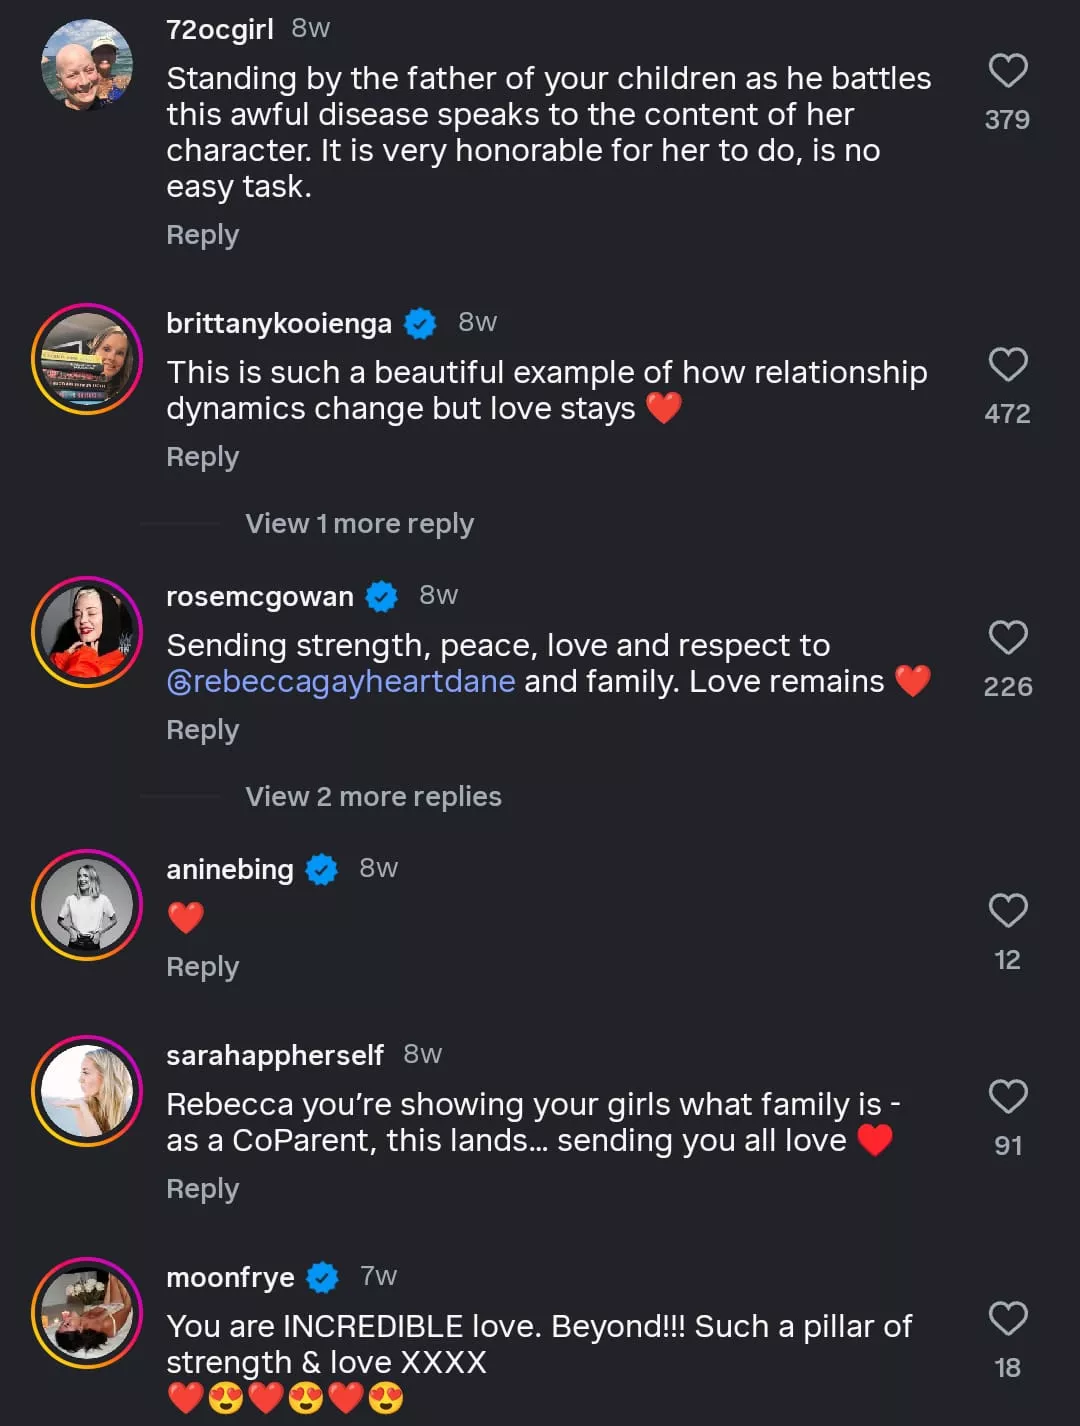The image size is (1080, 1426).
Task: Tap aninebing's profile avatar
Action: click(x=87, y=905)
